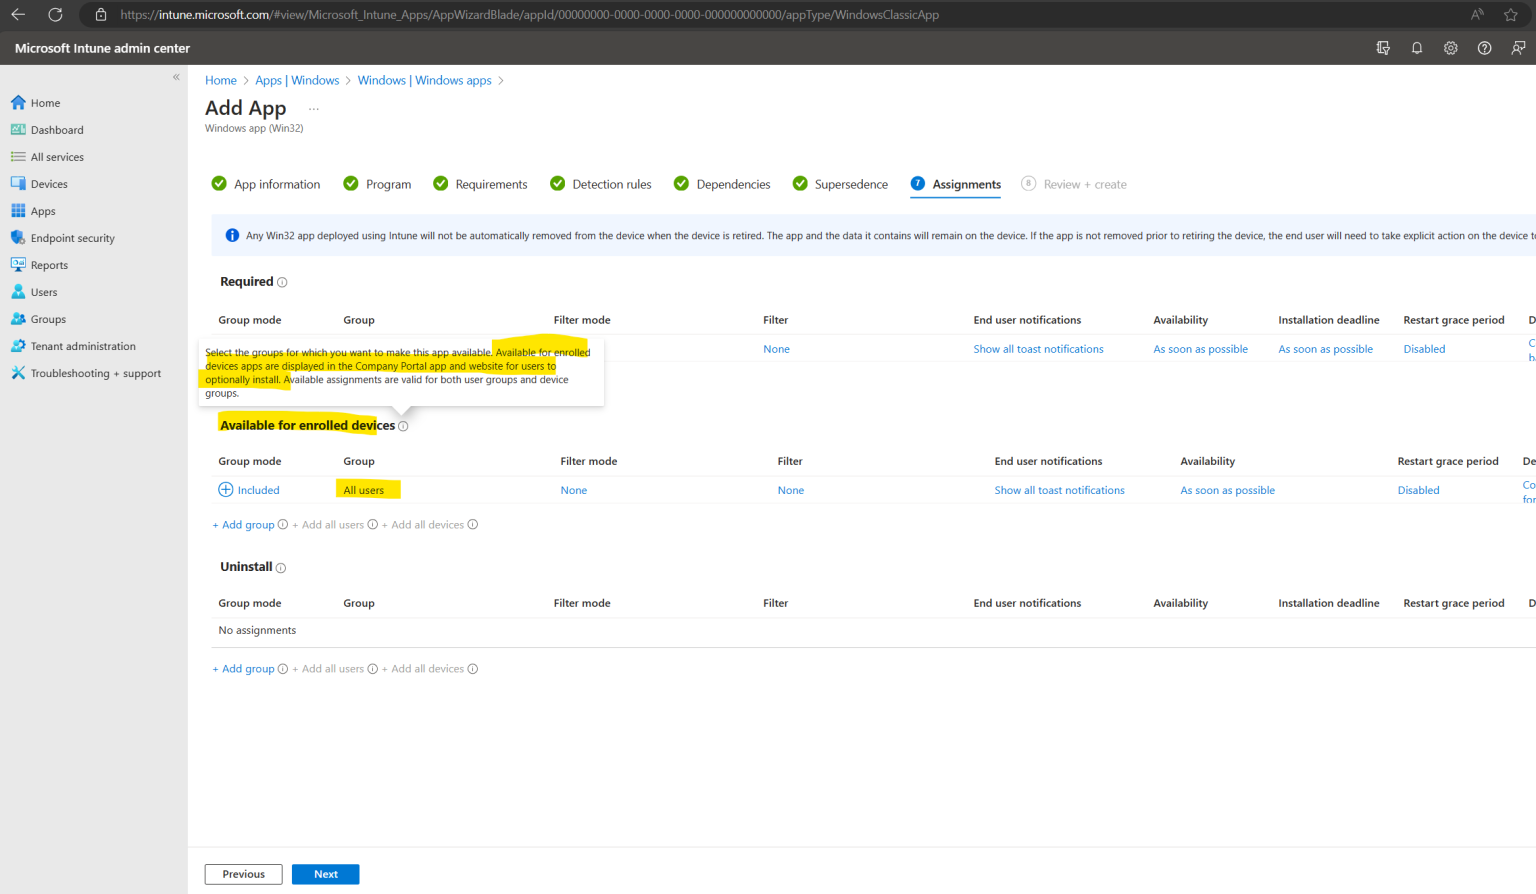Expand the Included group mode option

249,489
